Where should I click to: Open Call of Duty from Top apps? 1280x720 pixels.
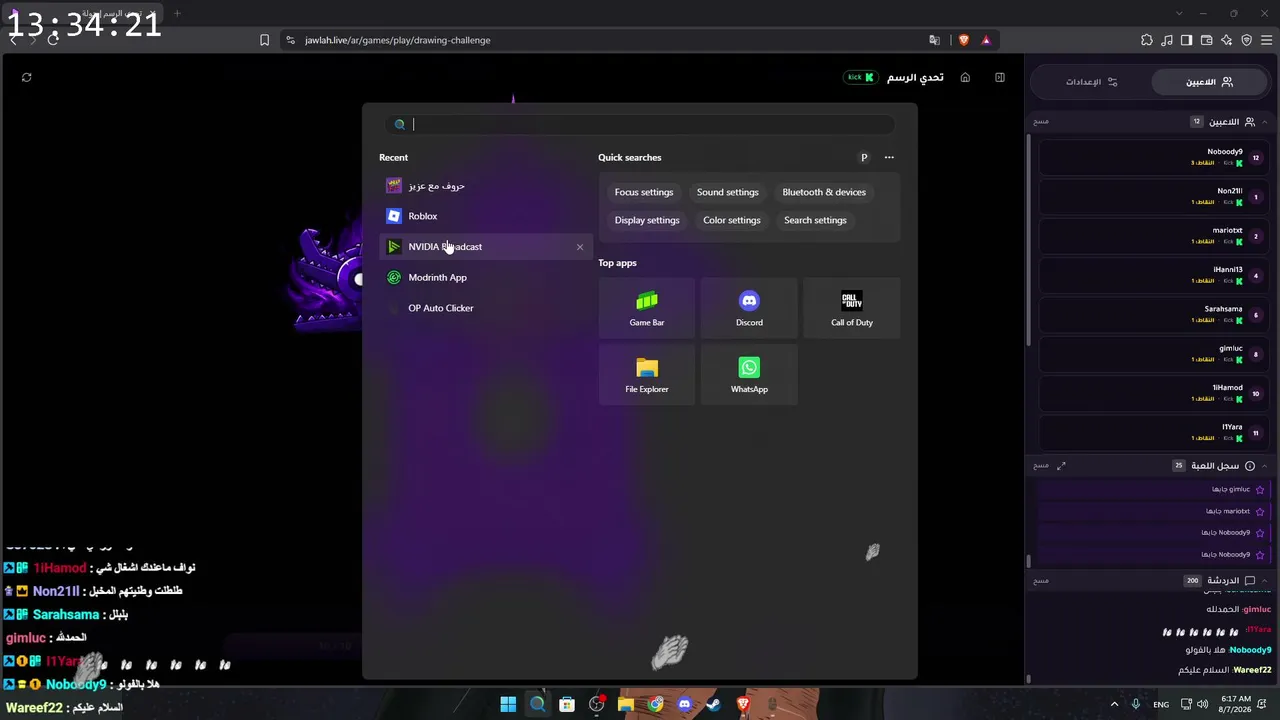852,308
